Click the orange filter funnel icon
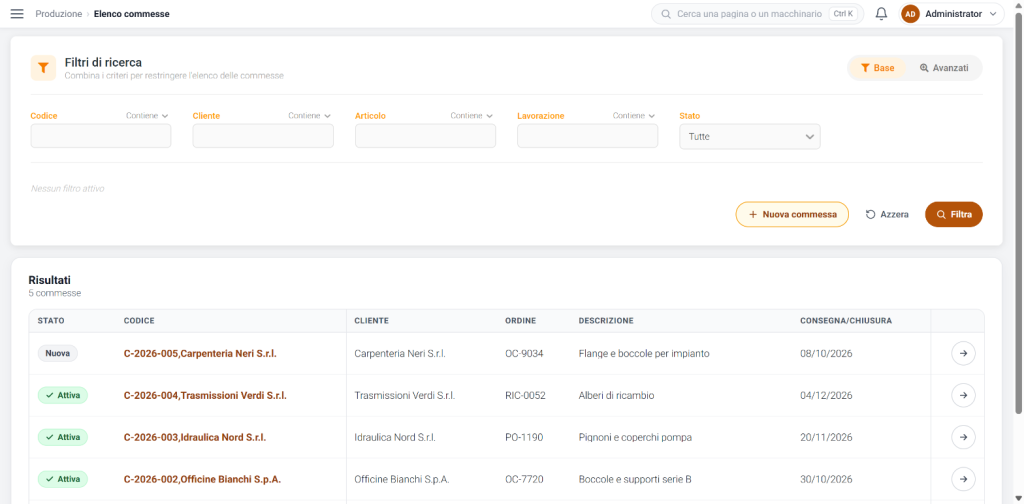Screen dimensions: 1024x504 pyautogui.click(x=43, y=67)
